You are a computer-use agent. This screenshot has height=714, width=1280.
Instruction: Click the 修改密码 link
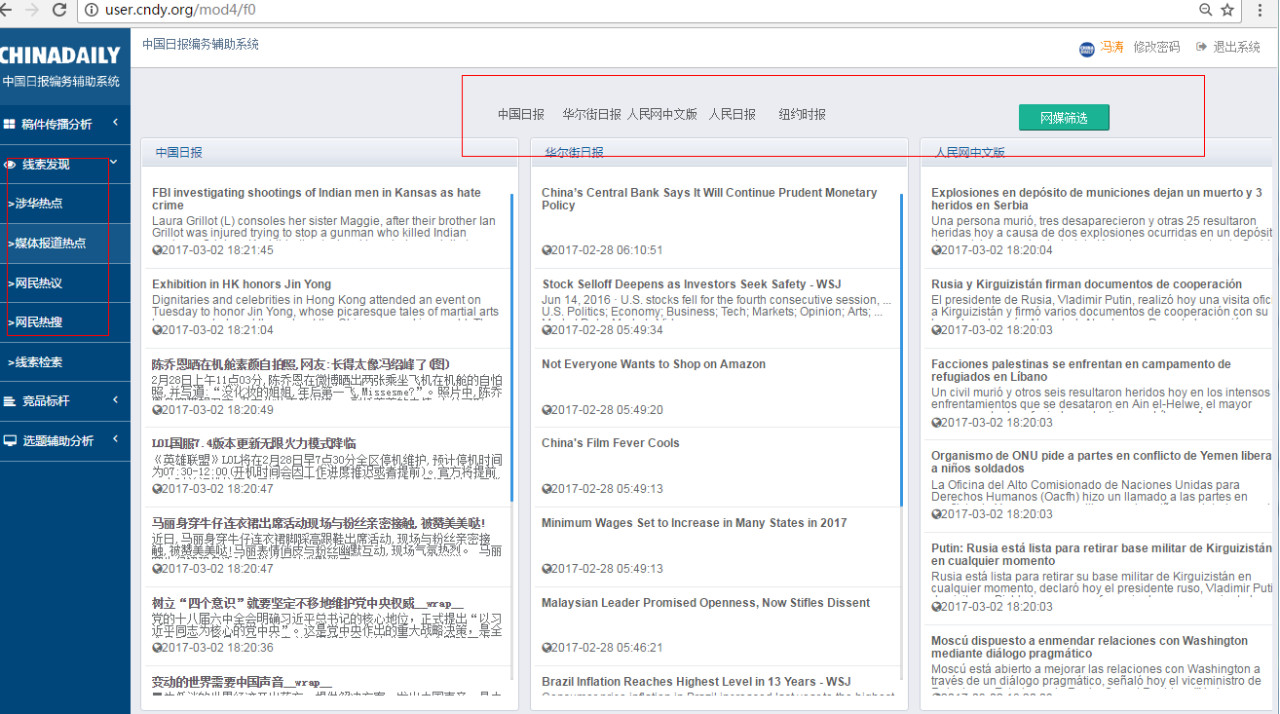[1157, 47]
